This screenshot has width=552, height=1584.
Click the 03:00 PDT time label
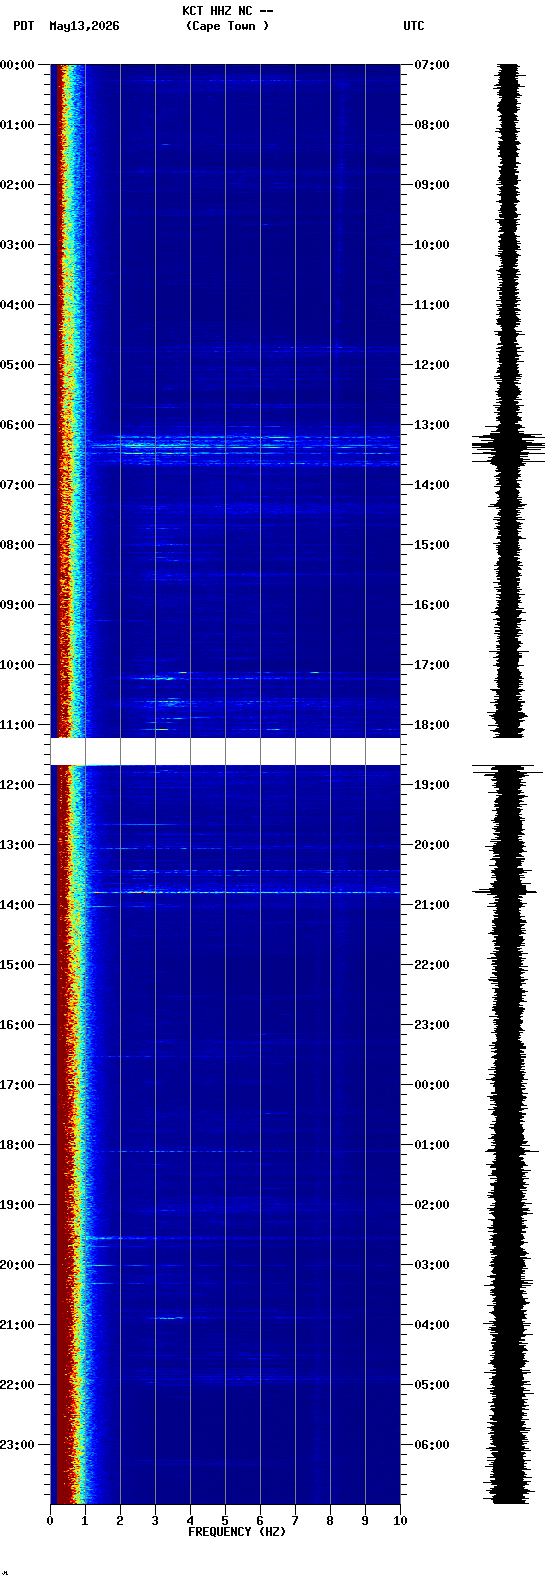coord(18,245)
